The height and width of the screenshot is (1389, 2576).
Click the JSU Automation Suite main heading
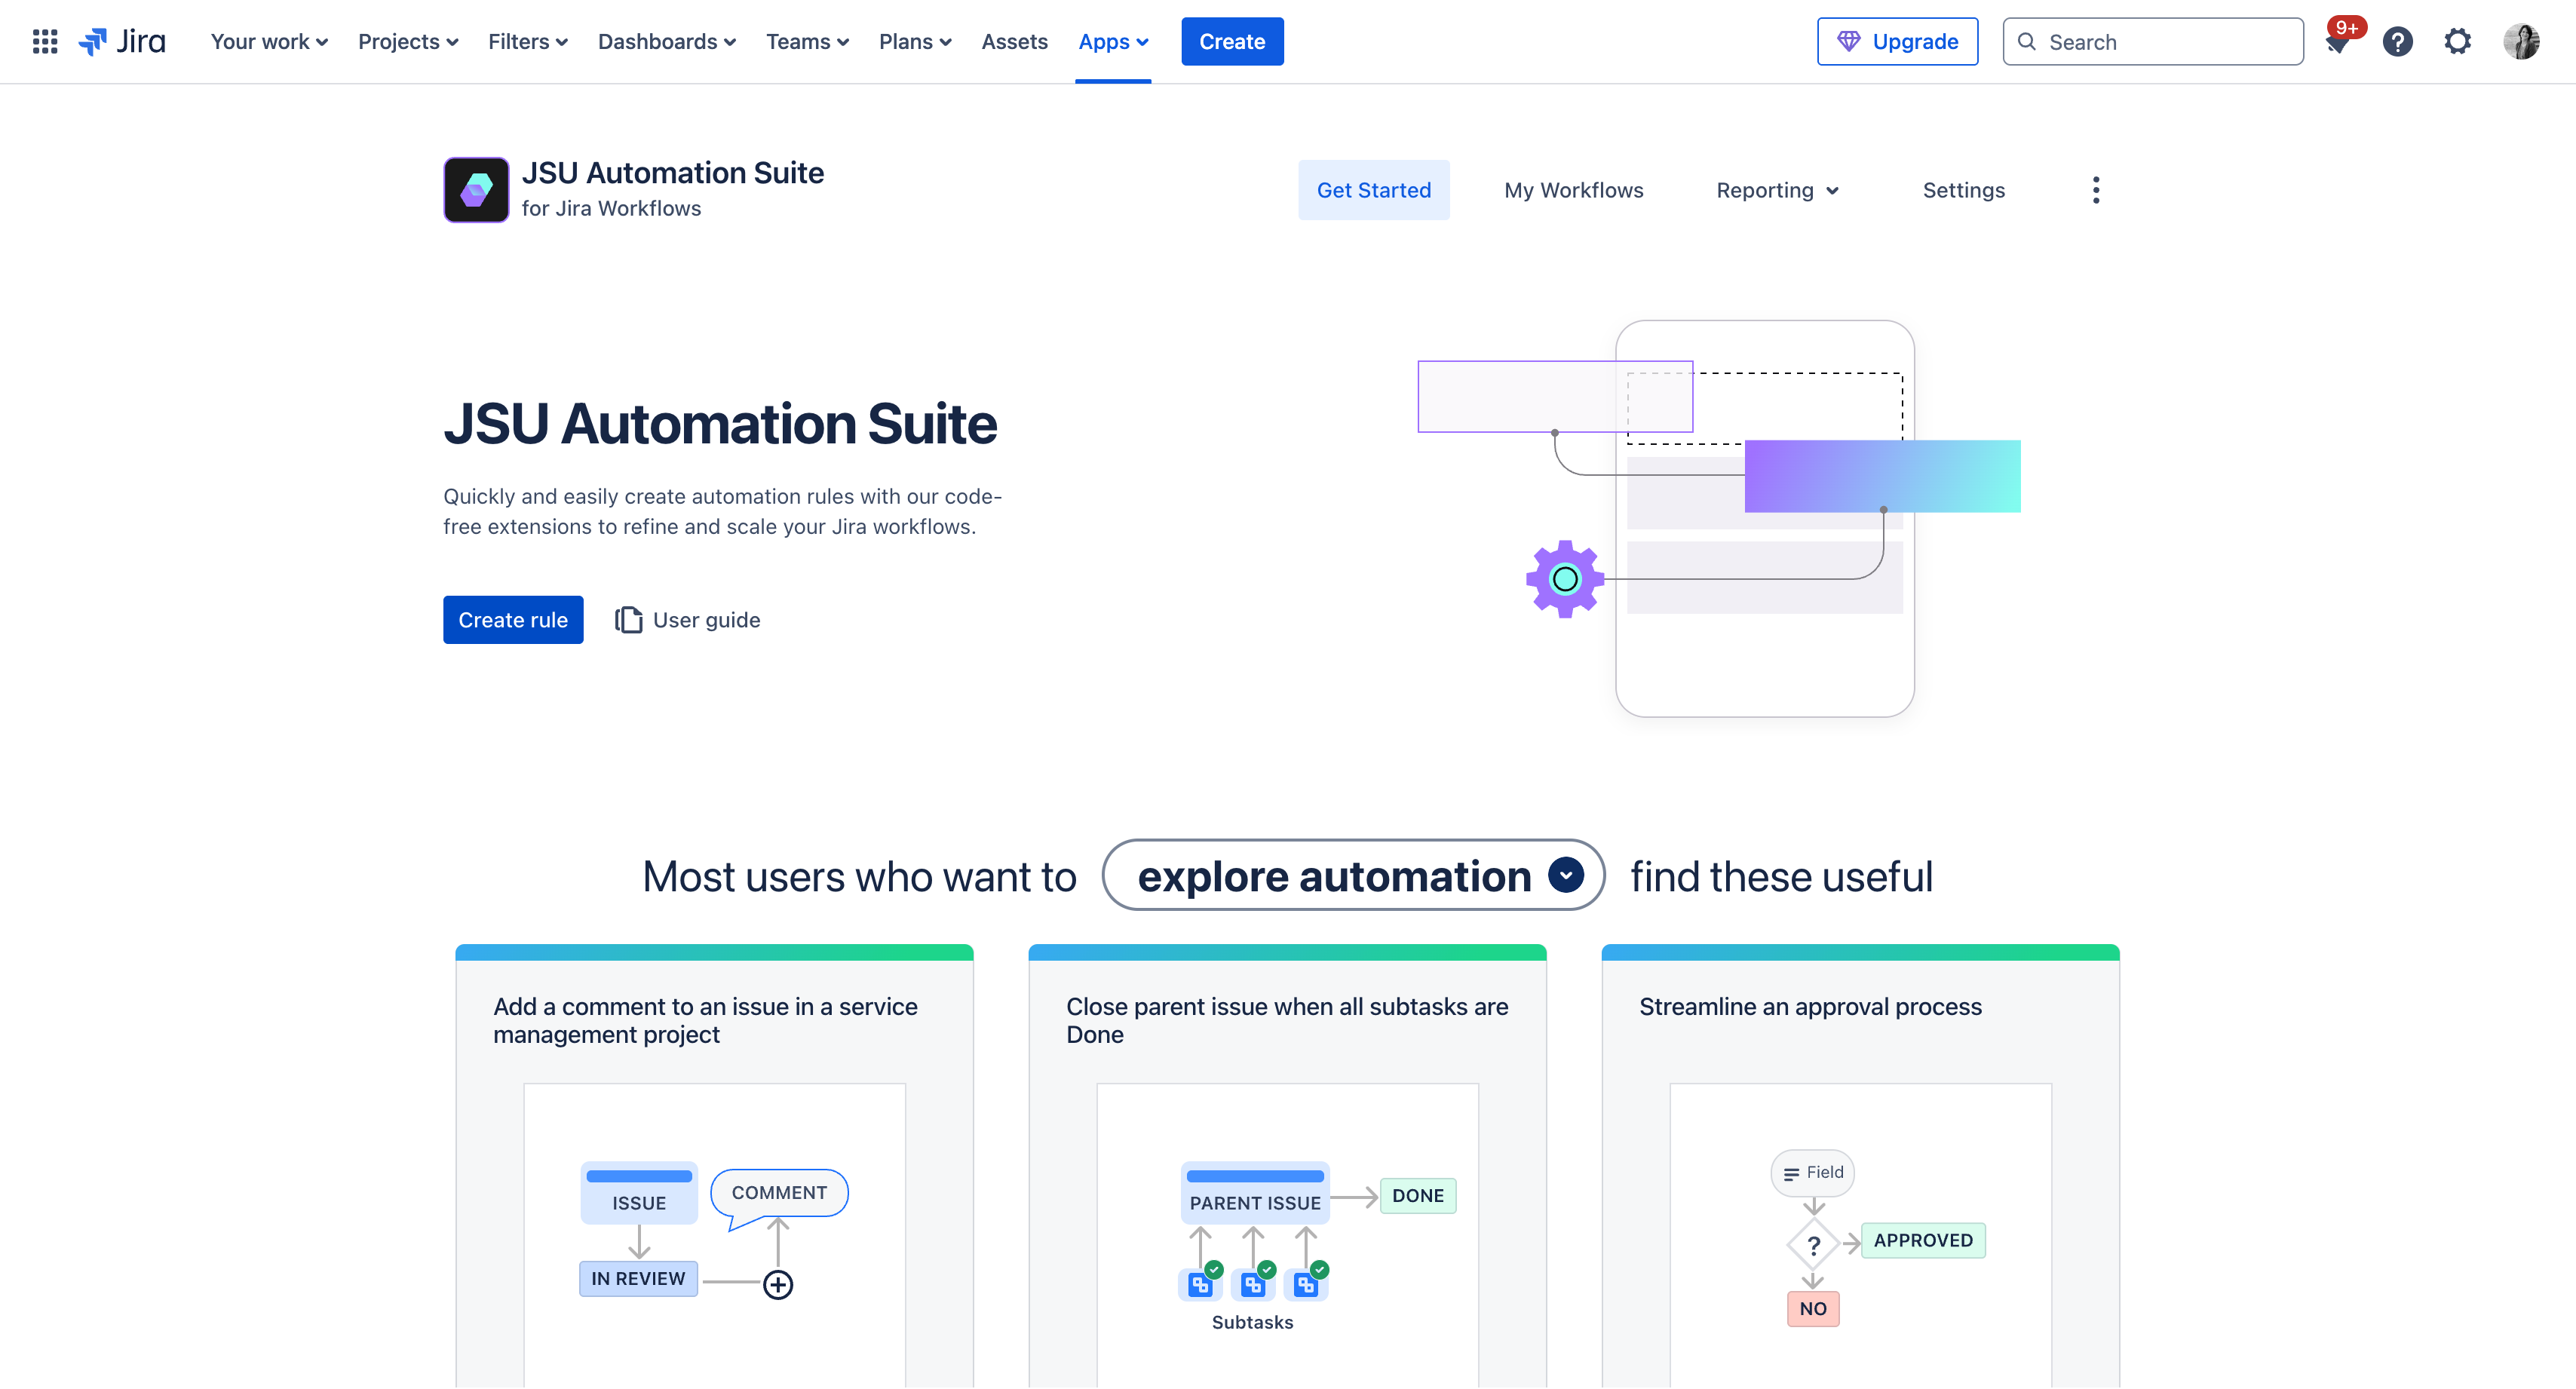click(x=720, y=423)
